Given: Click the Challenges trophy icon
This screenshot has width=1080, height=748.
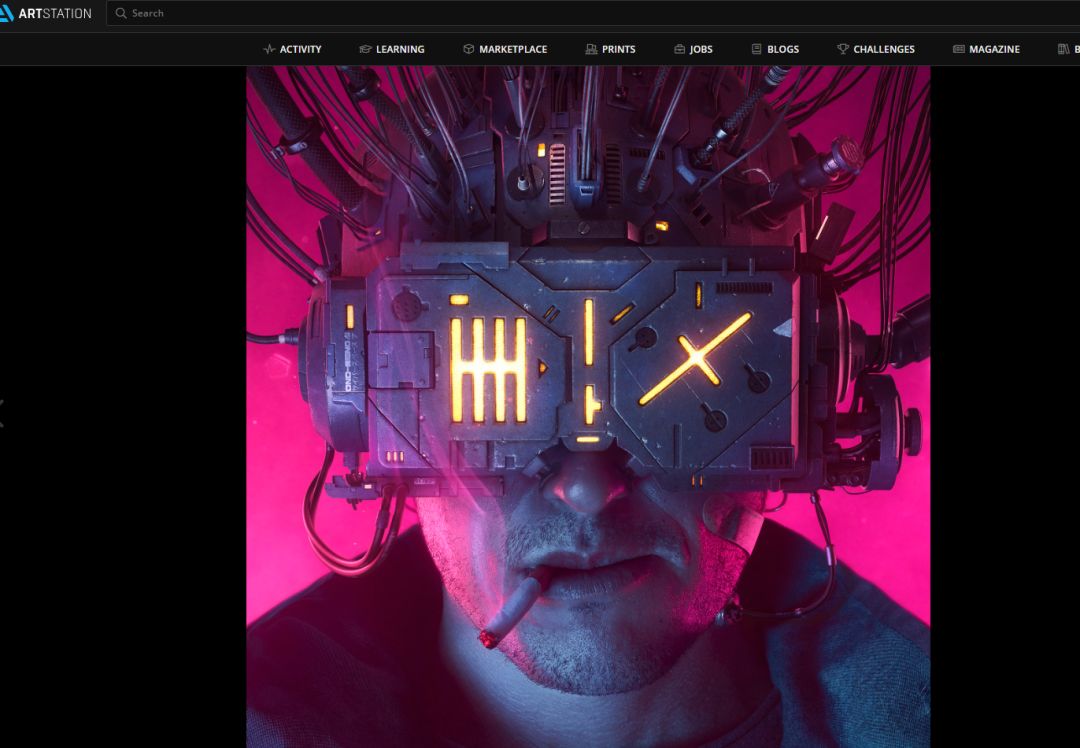Looking at the screenshot, I should click(842, 49).
